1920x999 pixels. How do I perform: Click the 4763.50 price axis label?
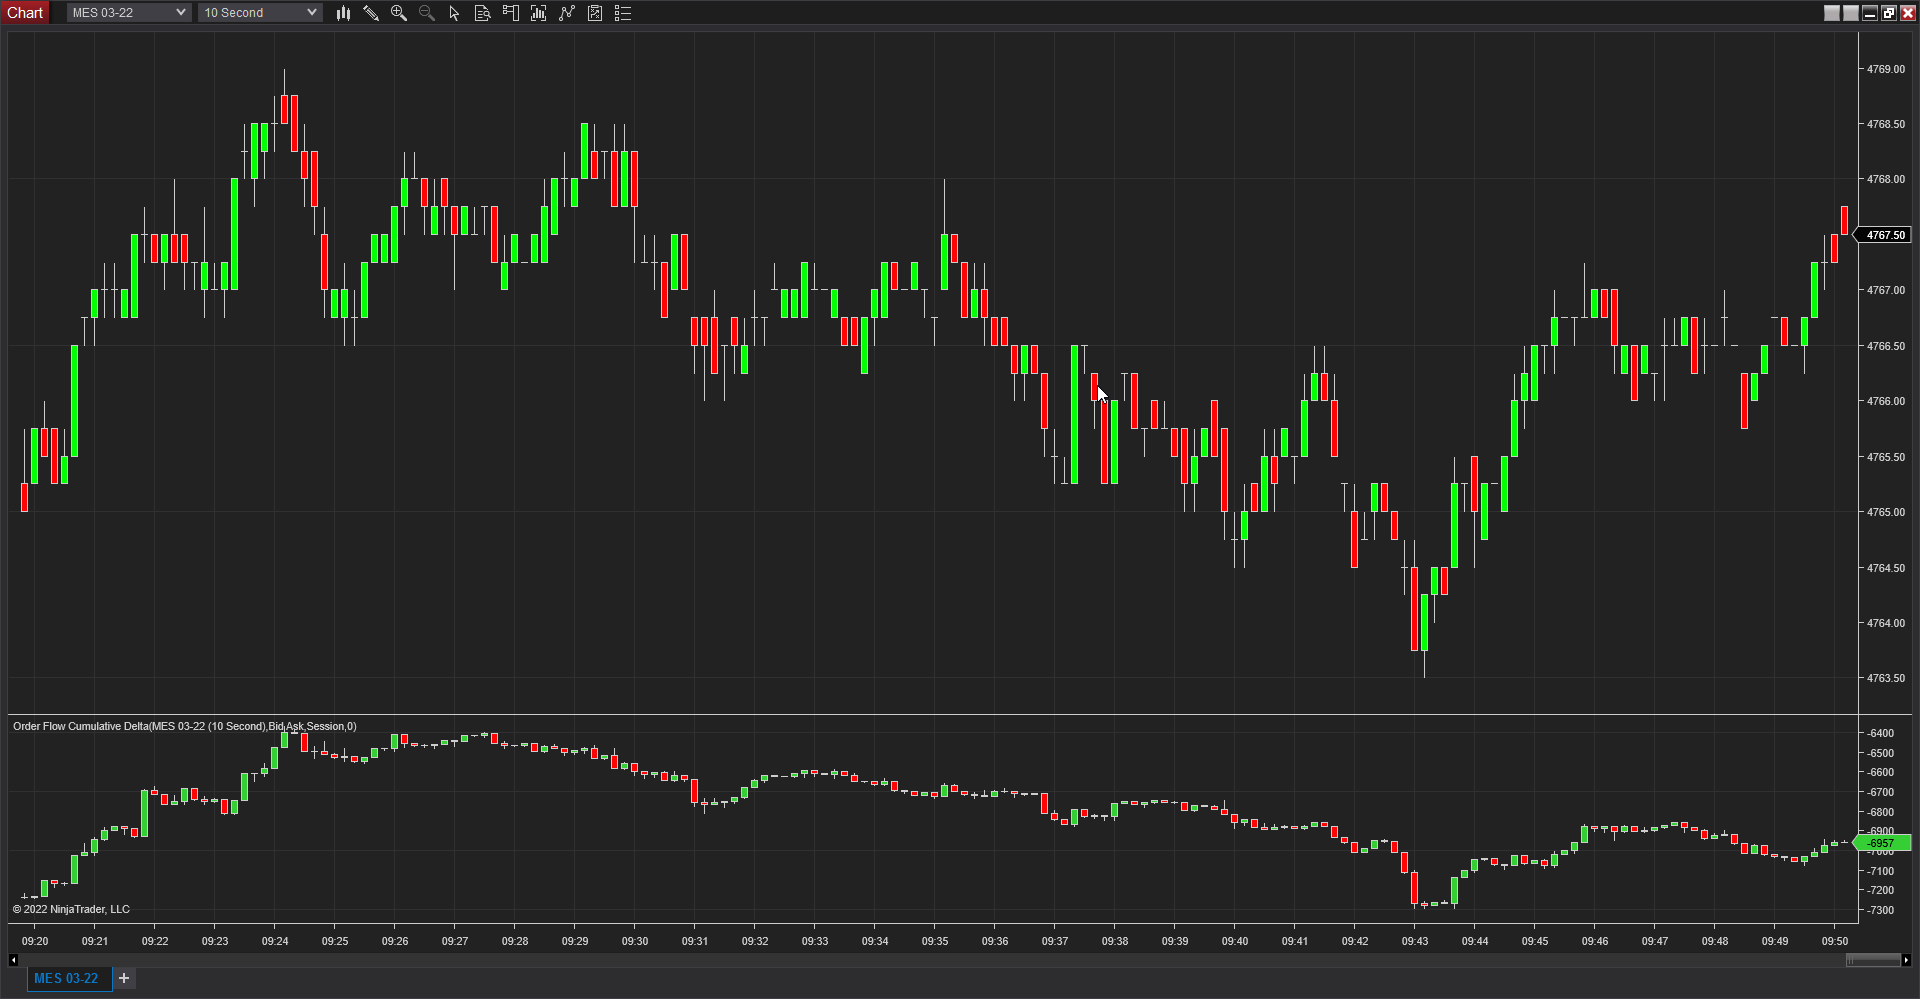(1885, 678)
